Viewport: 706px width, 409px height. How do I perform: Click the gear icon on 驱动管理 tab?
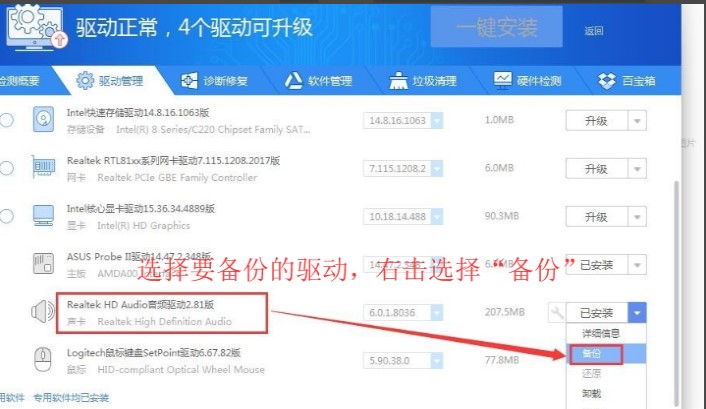coord(85,81)
